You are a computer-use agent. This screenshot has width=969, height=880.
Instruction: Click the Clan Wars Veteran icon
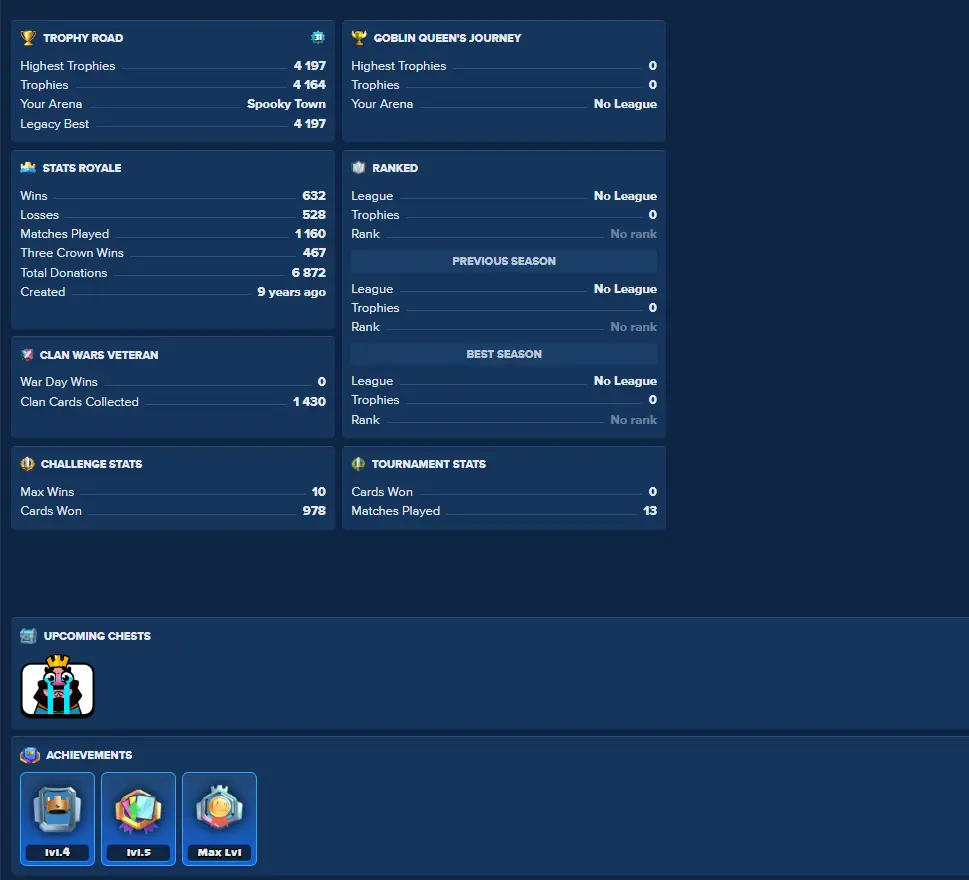pyautogui.click(x=27, y=355)
